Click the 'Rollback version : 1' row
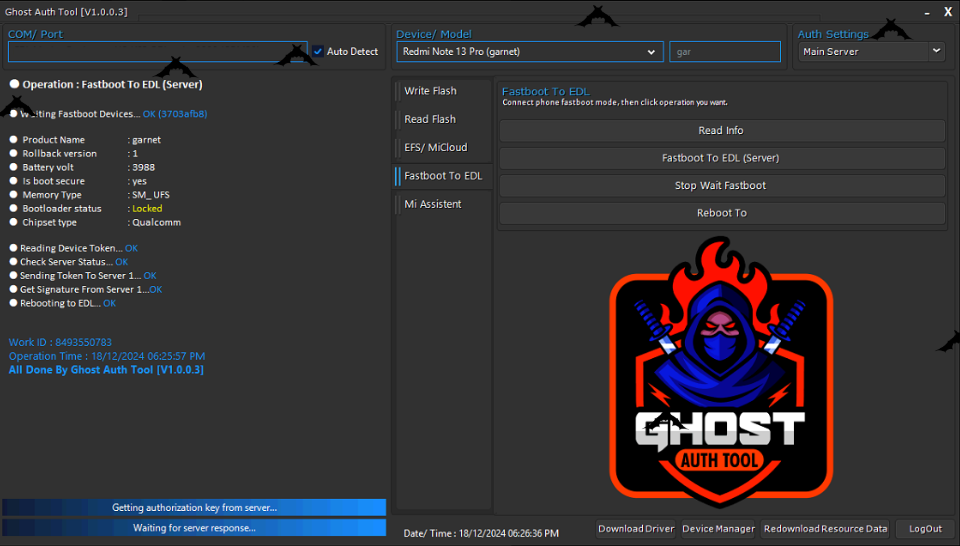Viewport: 960px width, 546px height. (74, 154)
